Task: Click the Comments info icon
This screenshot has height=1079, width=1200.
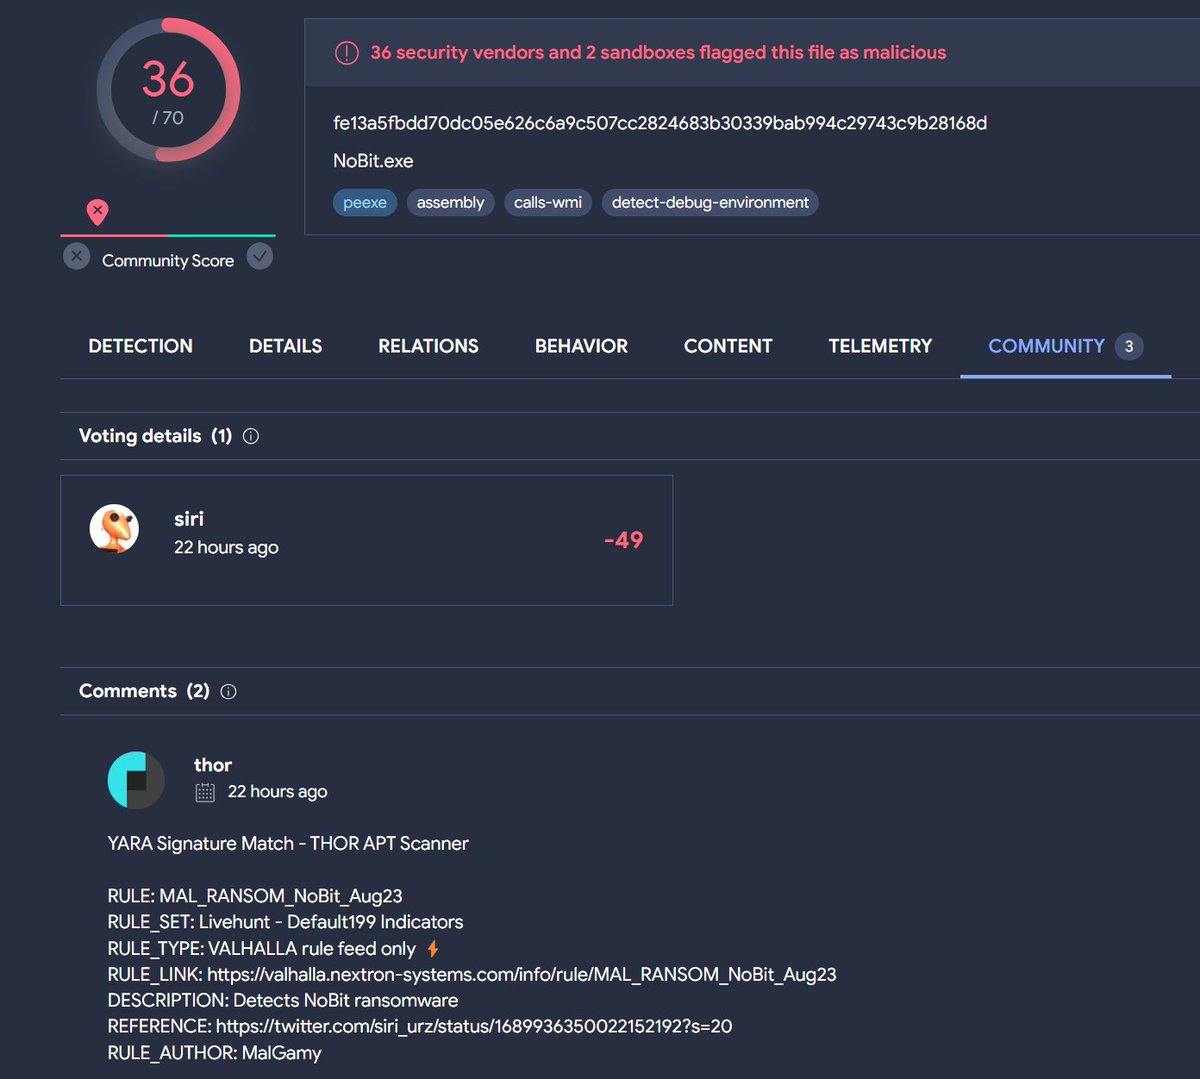Action: coord(228,691)
